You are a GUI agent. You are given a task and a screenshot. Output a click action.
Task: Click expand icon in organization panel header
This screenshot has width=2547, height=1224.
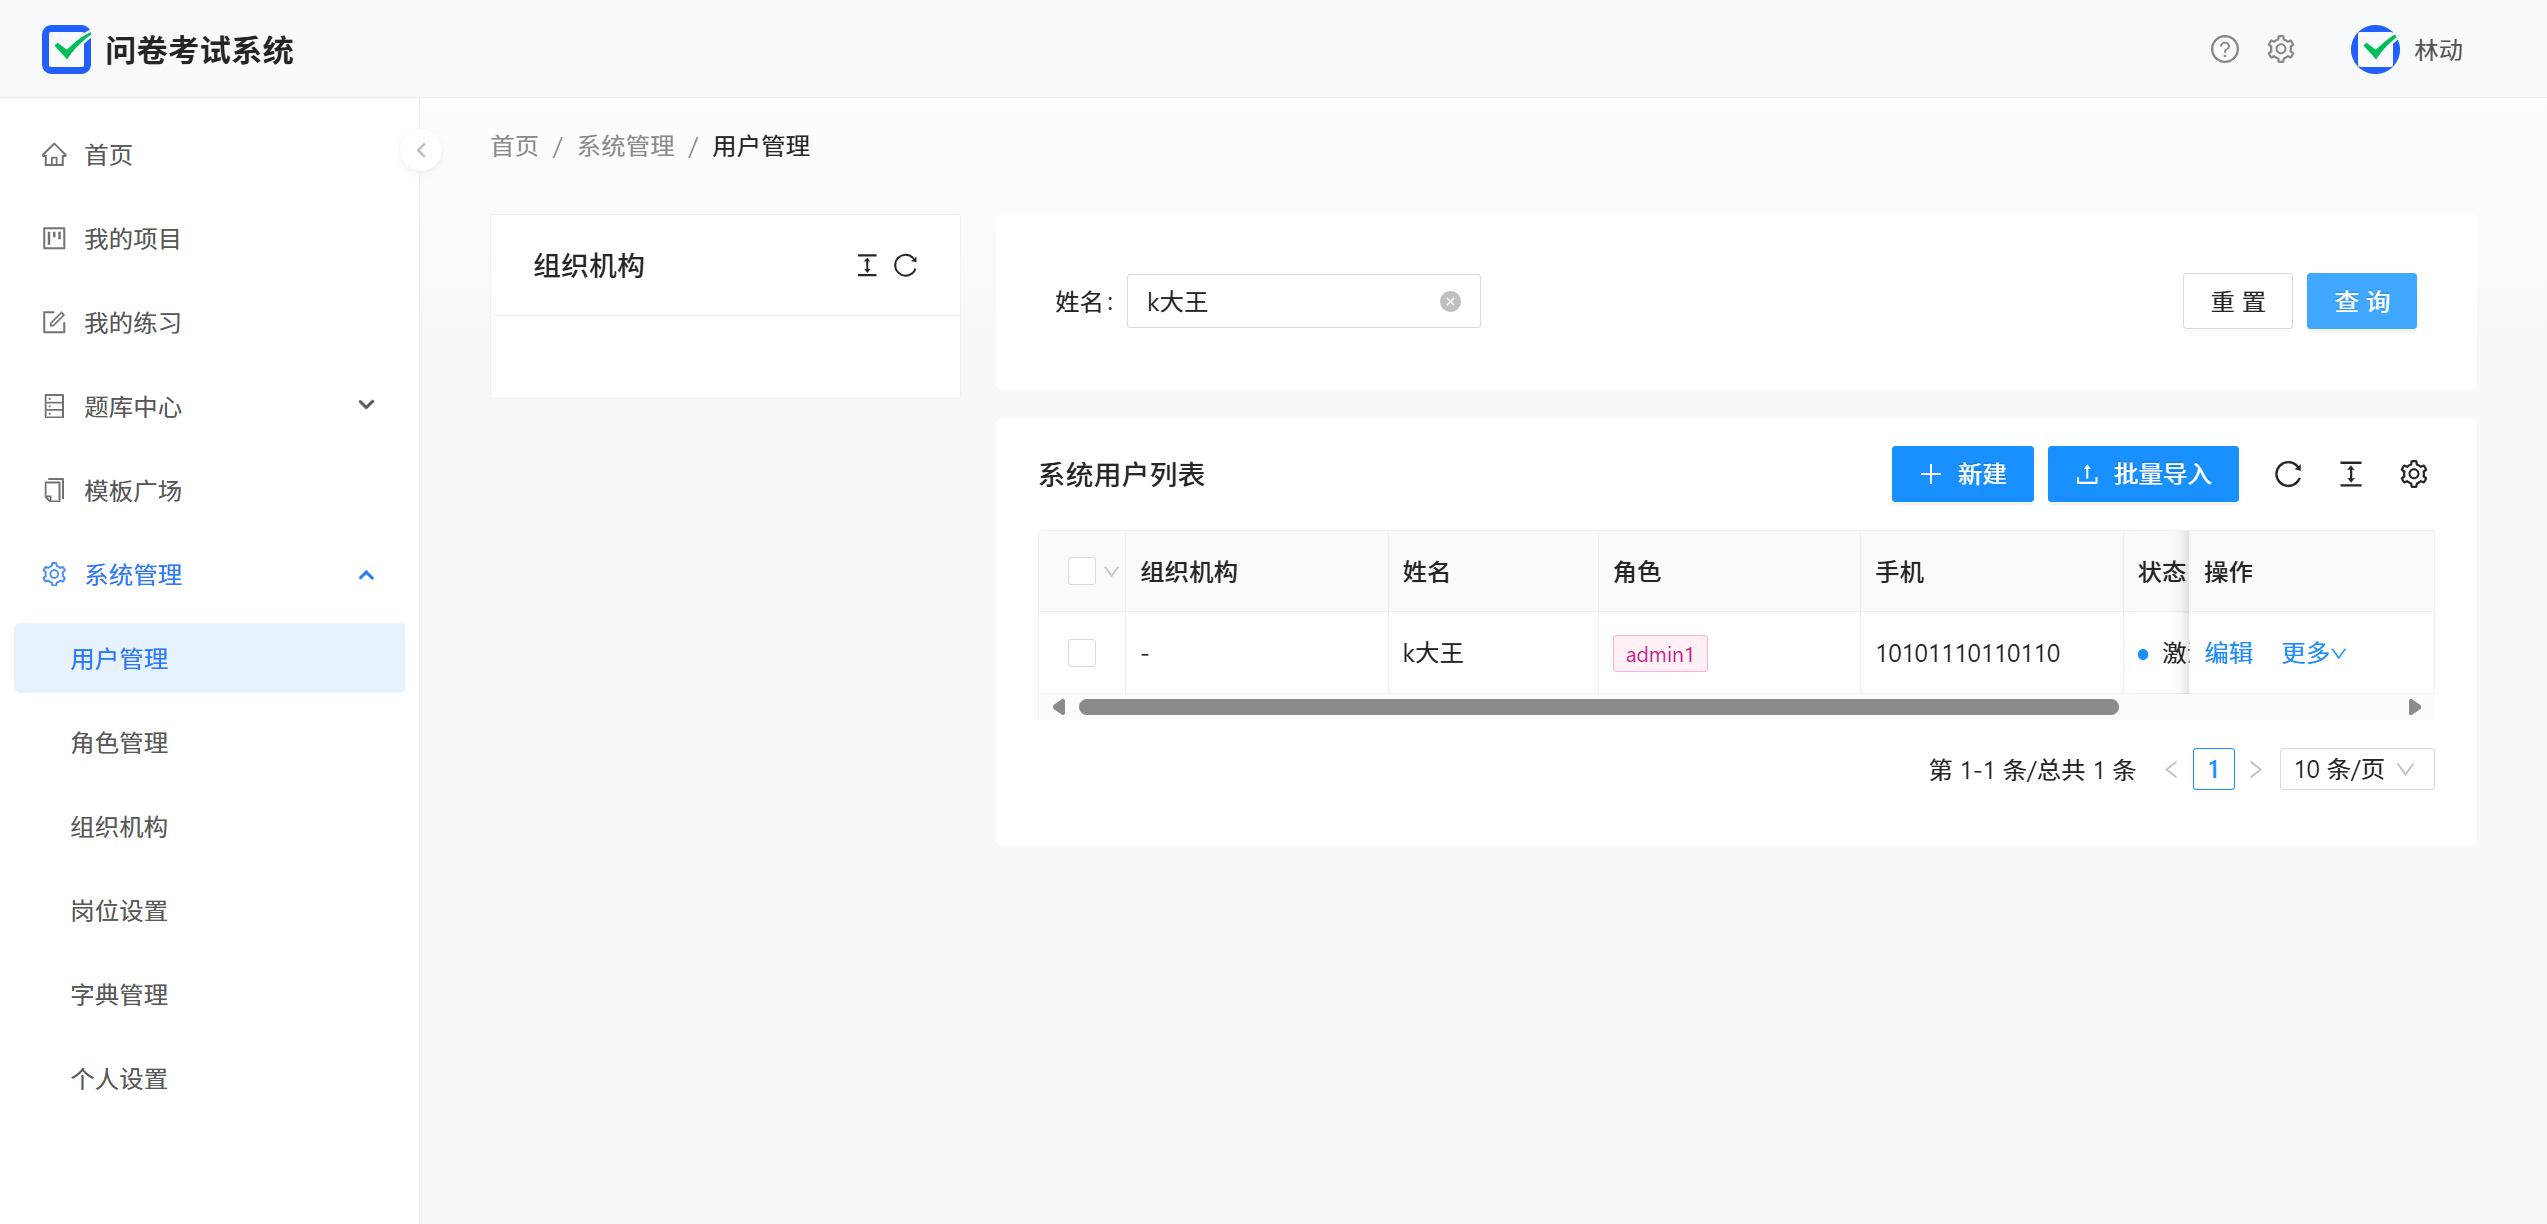click(867, 265)
